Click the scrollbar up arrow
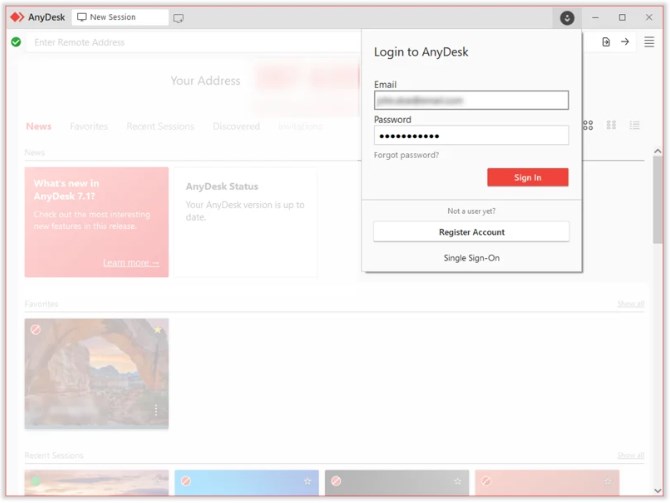Screen dimensions: 670x503 [x=658, y=151]
